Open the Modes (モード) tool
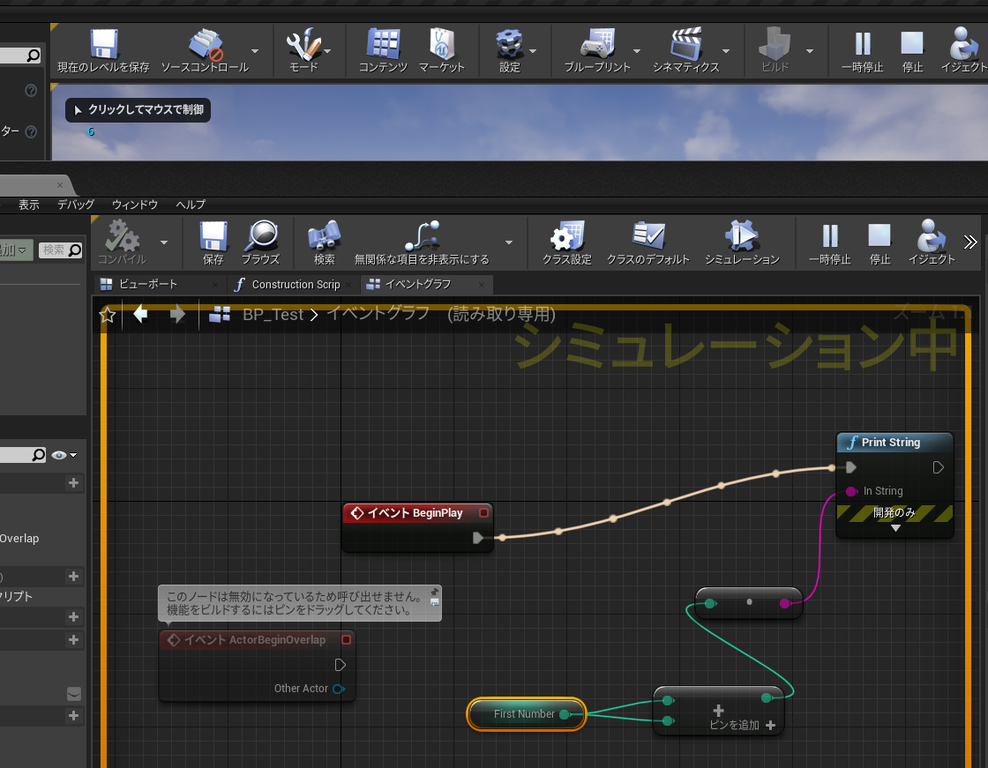The height and width of the screenshot is (768, 988). coord(304,51)
